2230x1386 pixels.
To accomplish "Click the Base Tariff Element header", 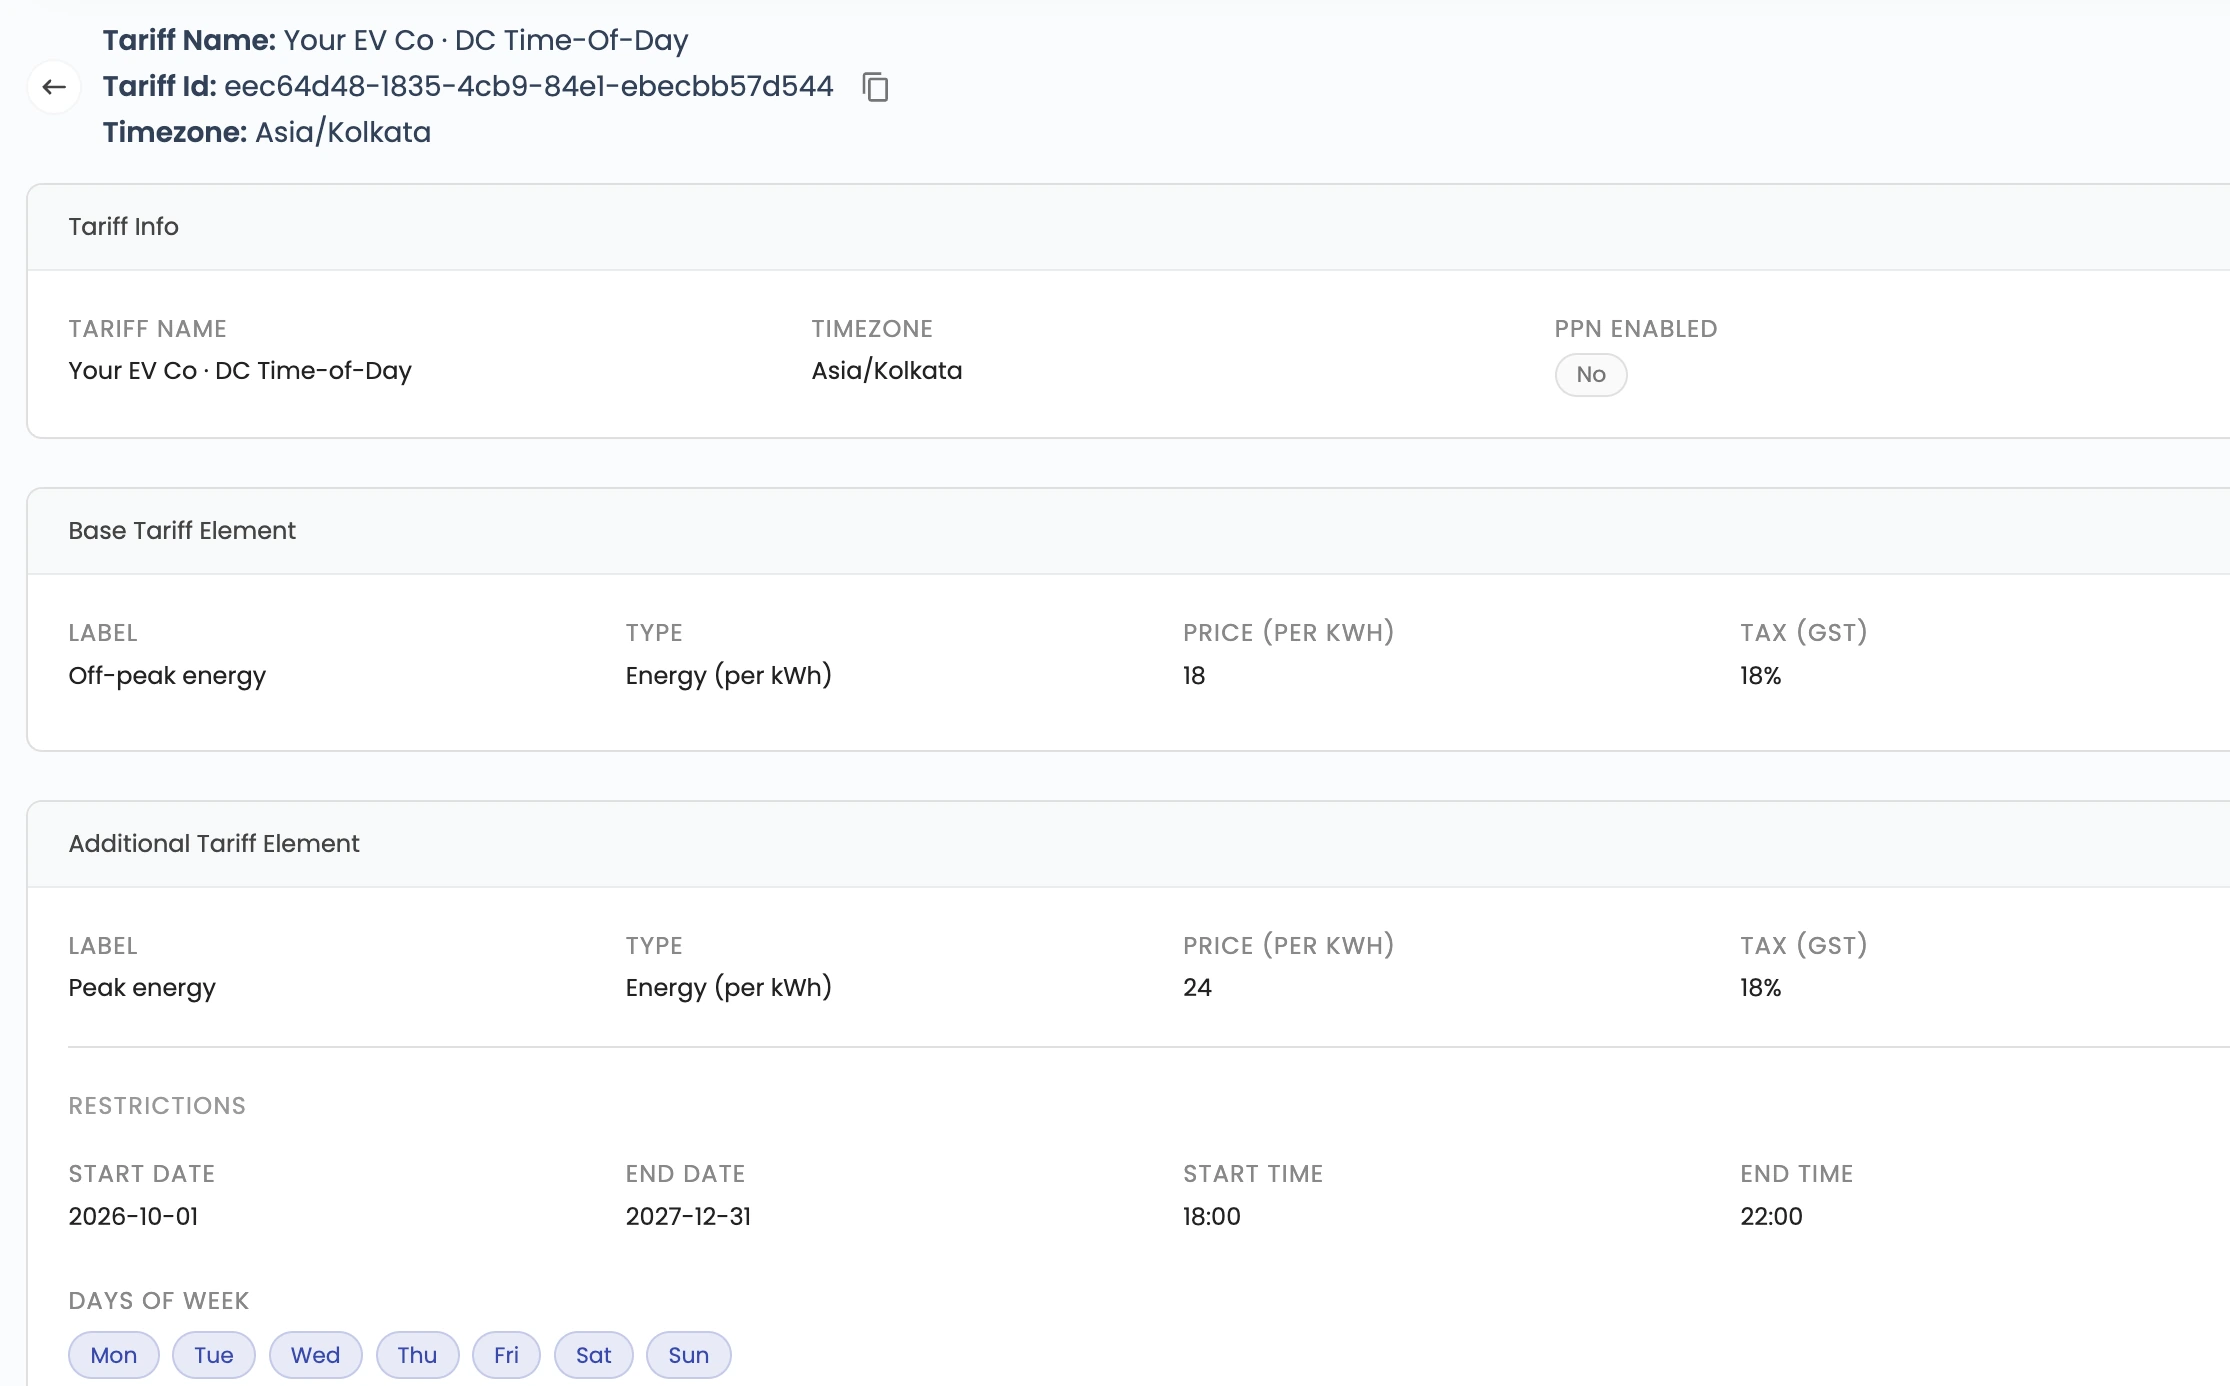I will [x=1128, y=531].
